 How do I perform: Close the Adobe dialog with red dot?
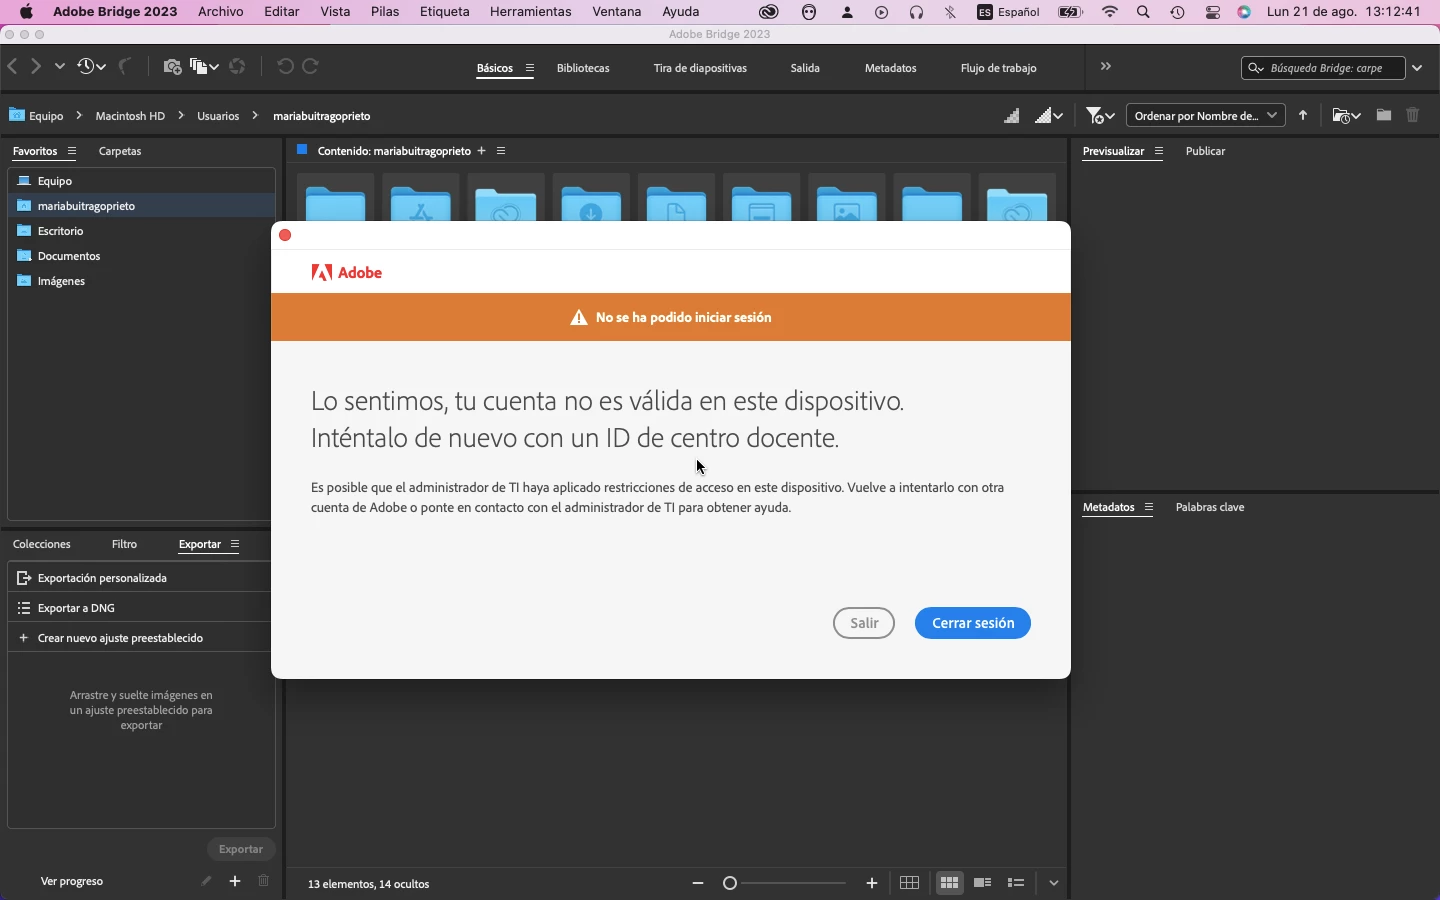click(x=286, y=236)
